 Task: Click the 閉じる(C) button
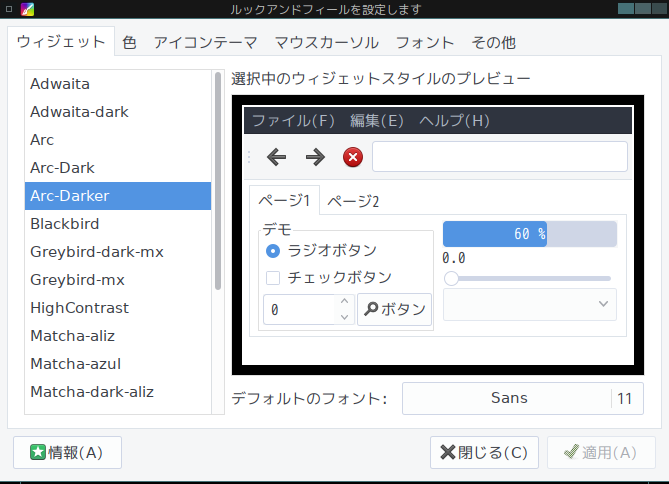(484, 452)
